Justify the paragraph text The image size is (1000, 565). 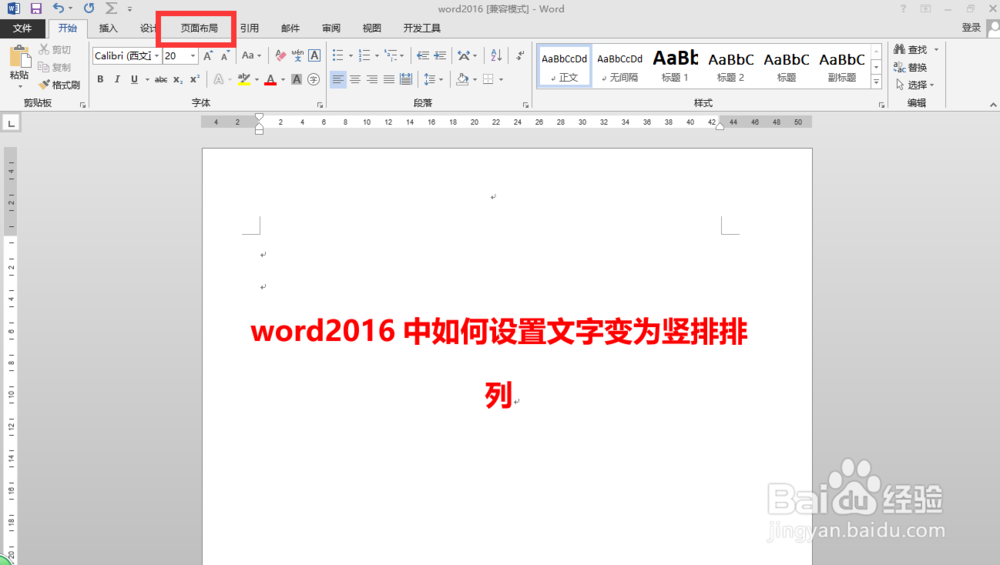[388, 80]
